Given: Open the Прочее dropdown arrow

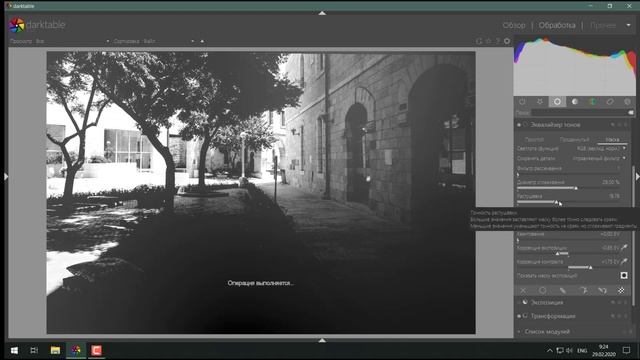Looking at the screenshot, I should click(629, 25).
